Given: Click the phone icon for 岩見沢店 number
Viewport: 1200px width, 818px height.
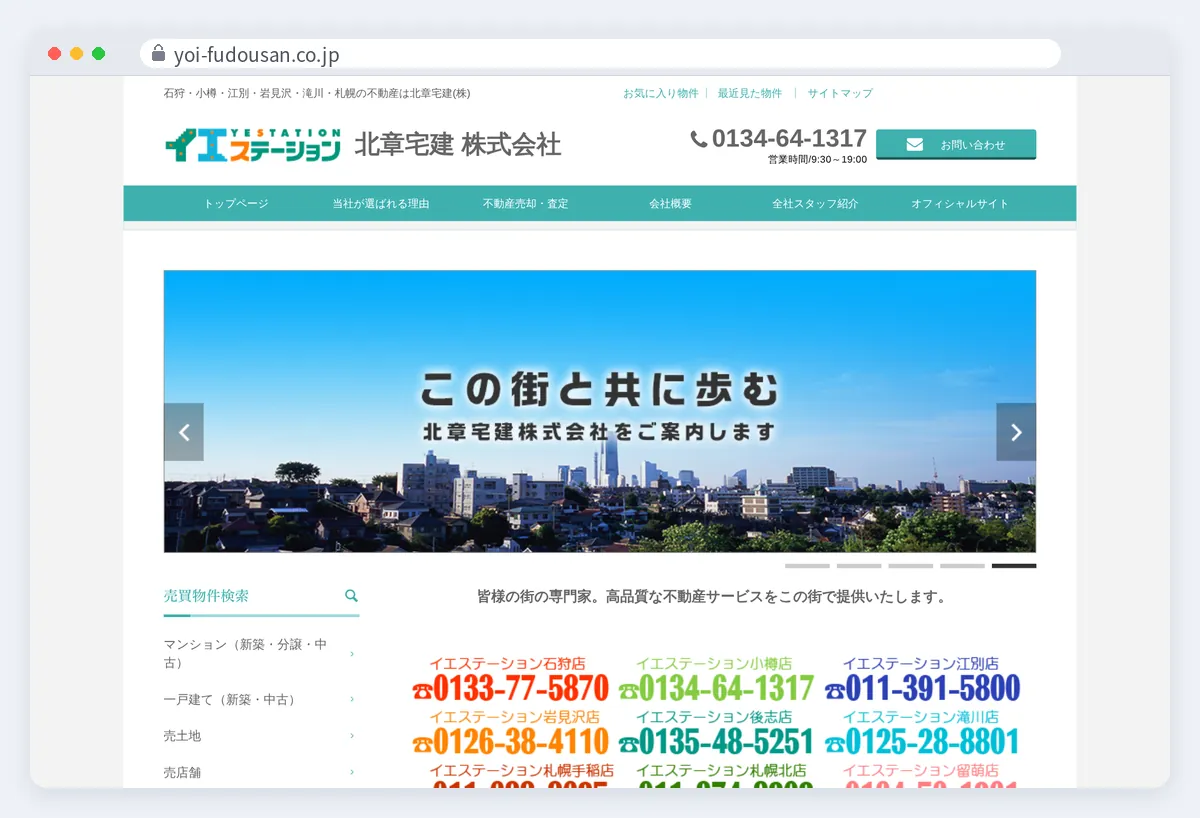Looking at the screenshot, I should [421, 743].
